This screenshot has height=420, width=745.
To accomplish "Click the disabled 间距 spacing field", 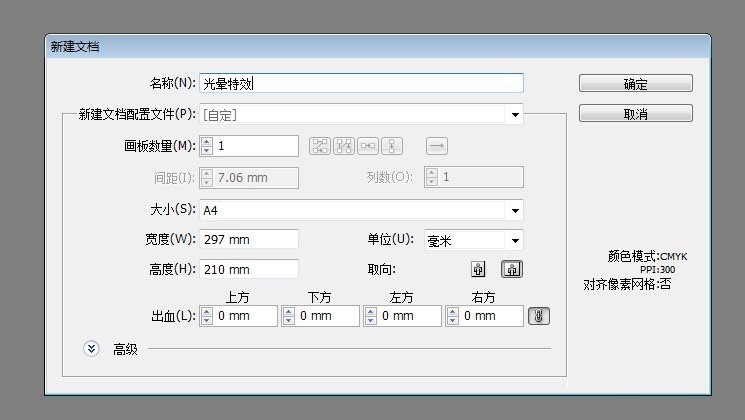I will coord(249,178).
